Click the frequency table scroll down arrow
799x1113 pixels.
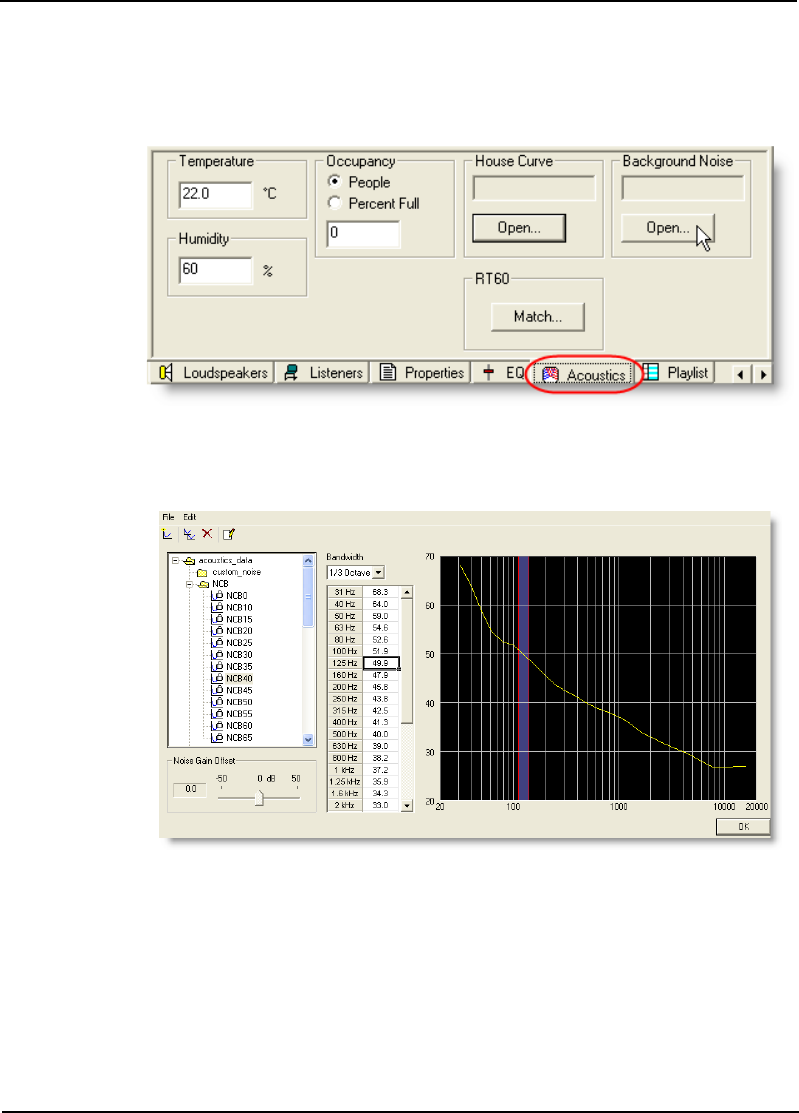407,806
